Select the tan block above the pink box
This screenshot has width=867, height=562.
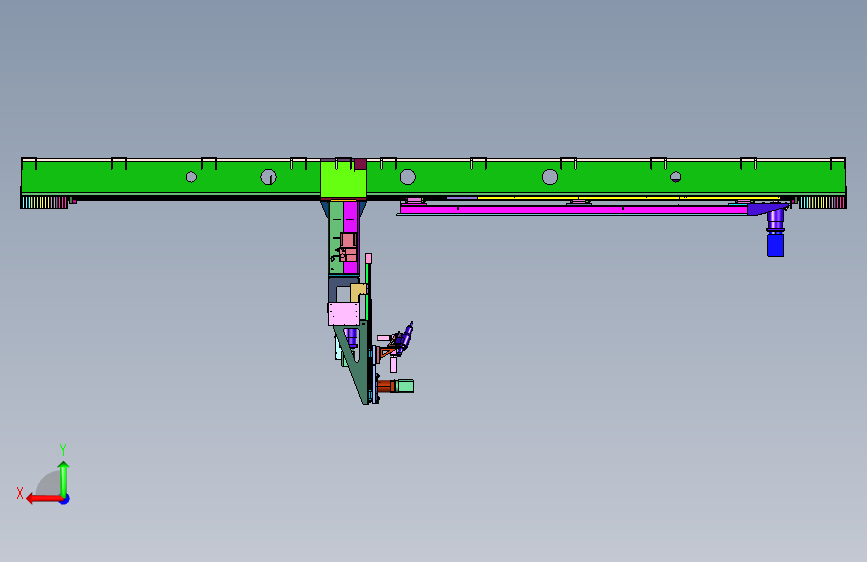[358, 292]
